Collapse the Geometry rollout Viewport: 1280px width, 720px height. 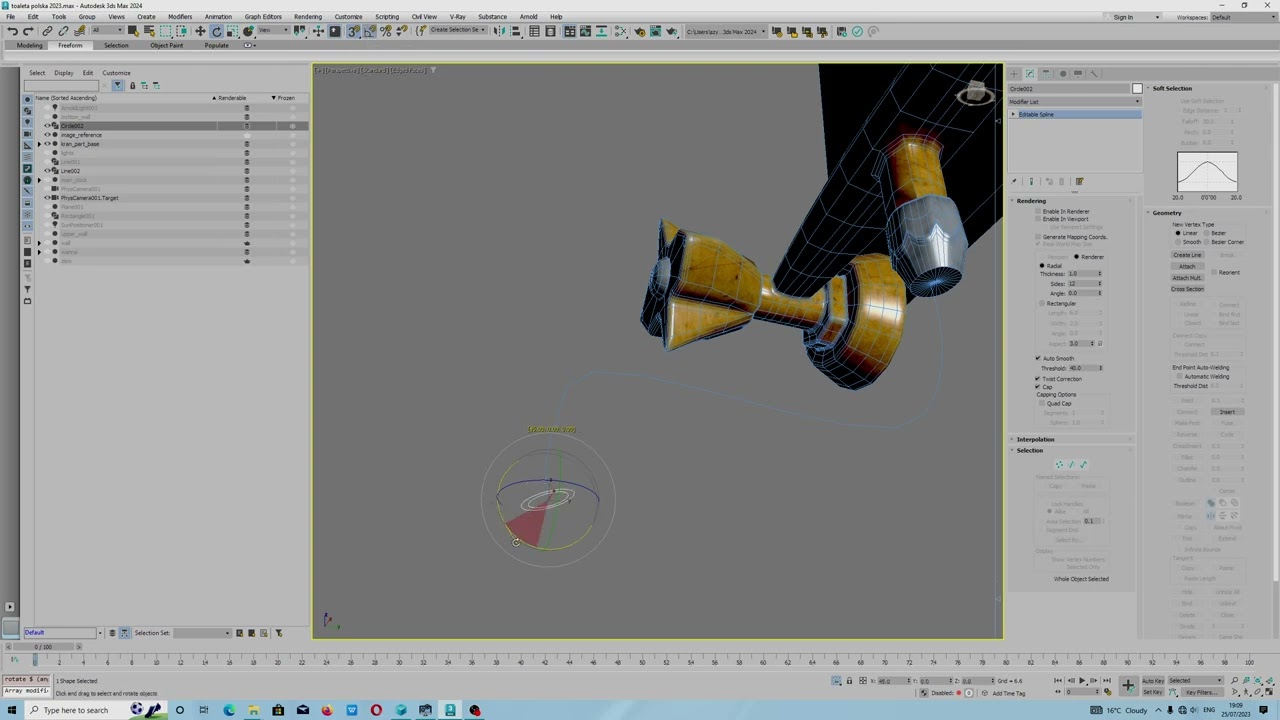click(x=1166, y=213)
